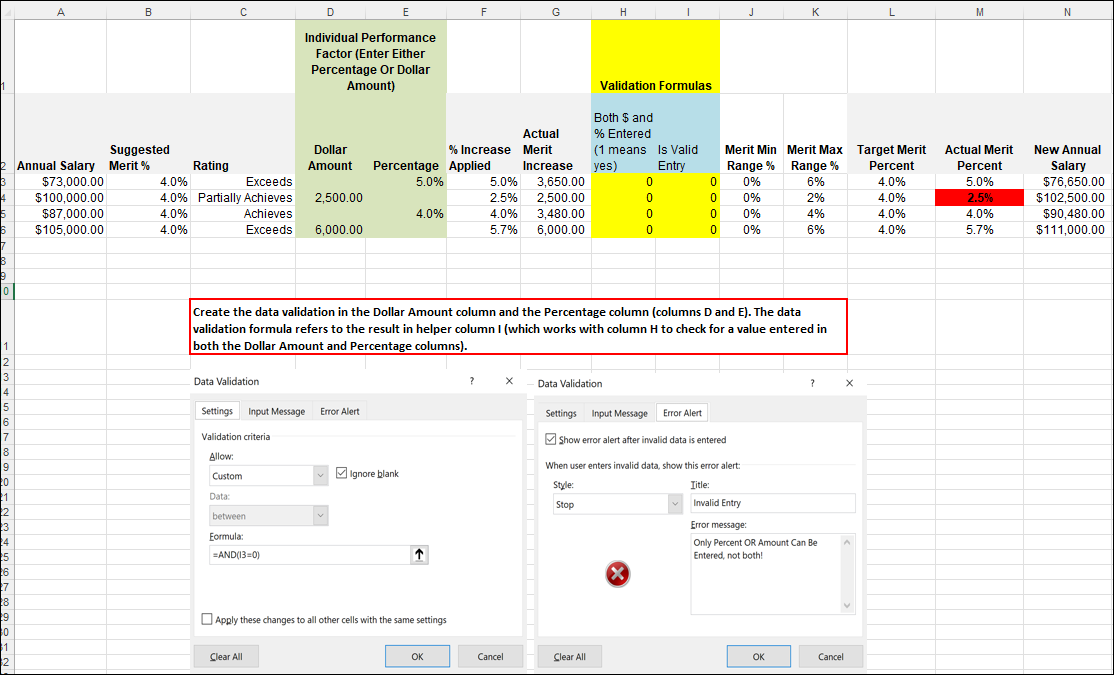Image resolution: width=1114 pixels, height=675 pixels.
Task: Click the help question mark in right dialog
Action: tap(812, 383)
